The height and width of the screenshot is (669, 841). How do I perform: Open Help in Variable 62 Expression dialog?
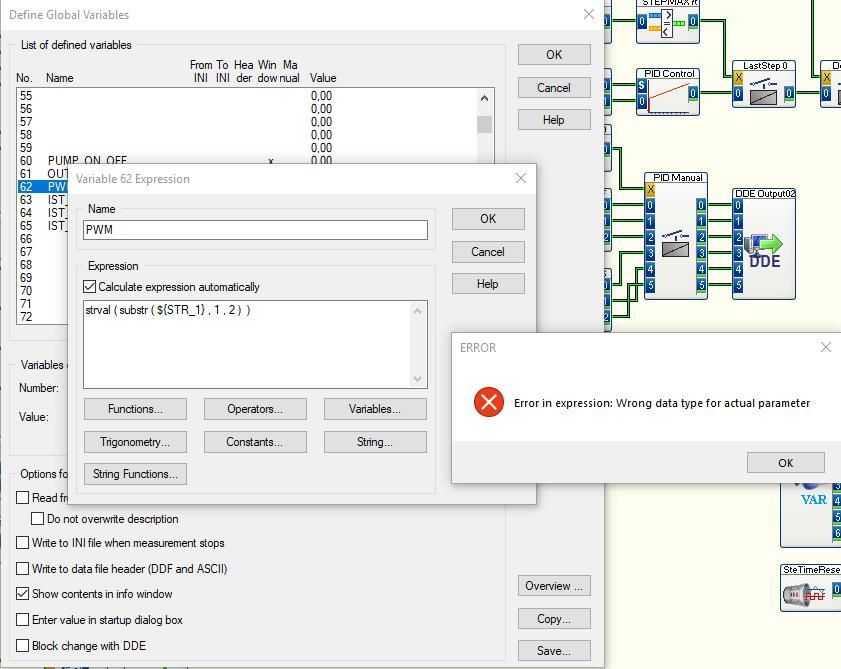coord(488,284)
